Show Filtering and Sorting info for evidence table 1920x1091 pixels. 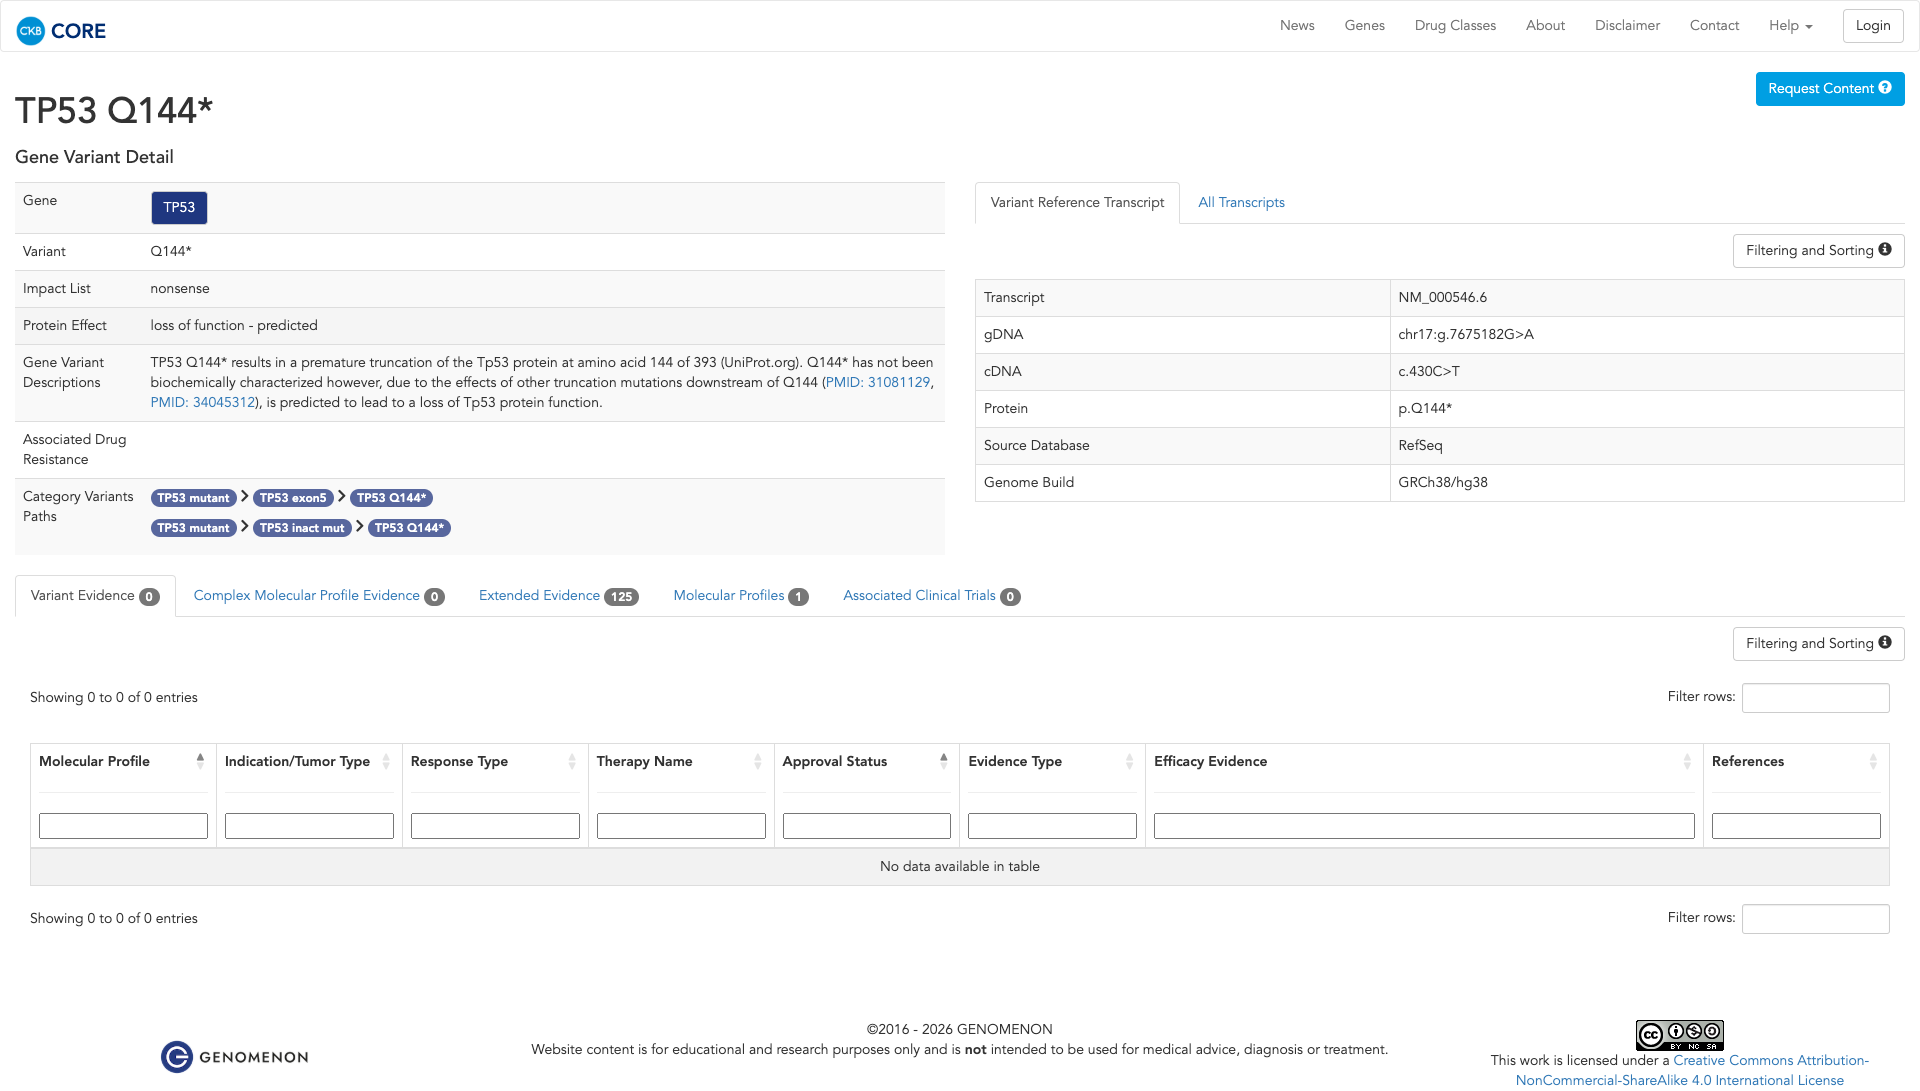1817,644
